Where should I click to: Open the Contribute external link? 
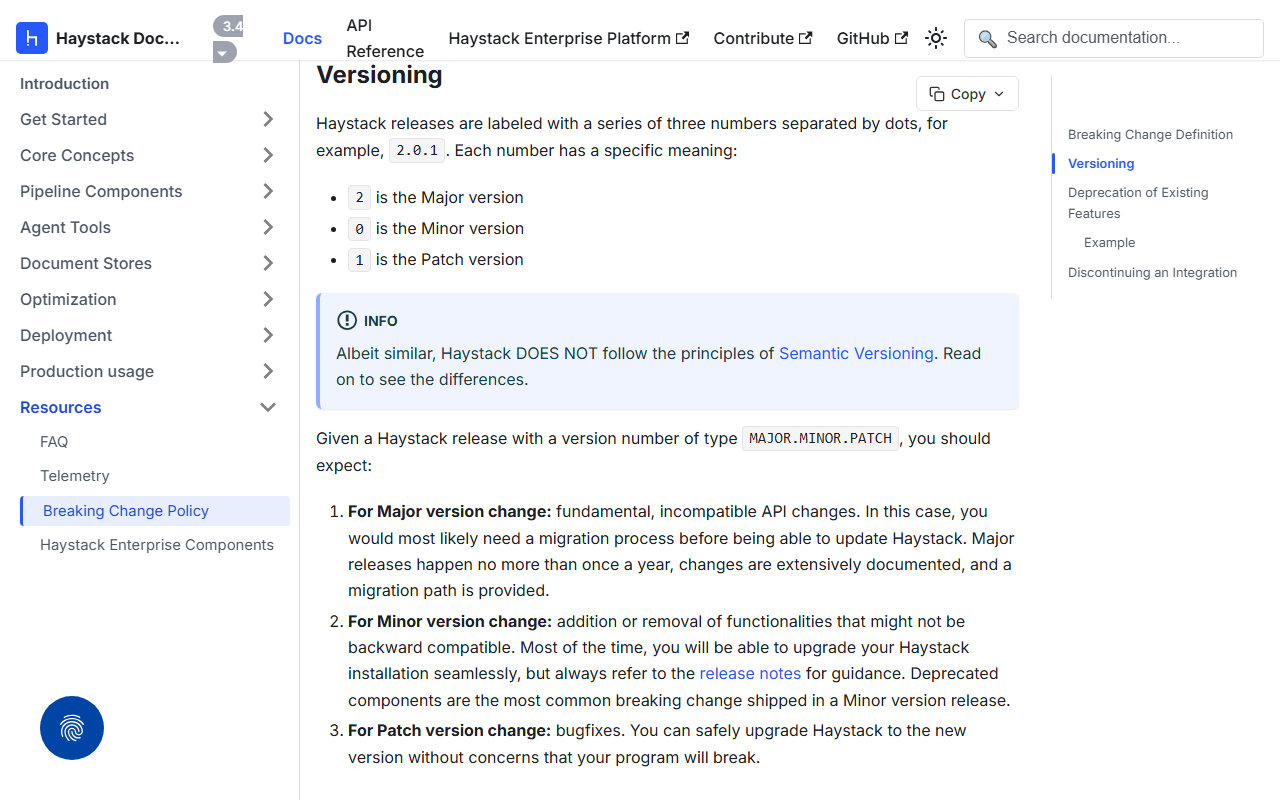(763, 38)
